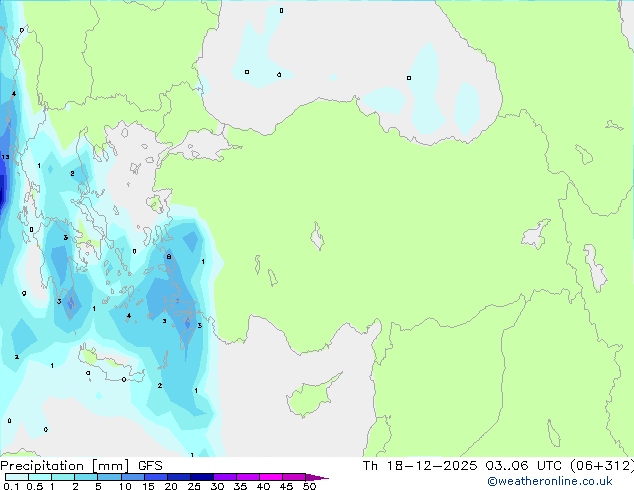Click the "13" precipitation value on the map
Image resolution: width=634 pixels, height=490 pixels.
click(x=5, y=157)
